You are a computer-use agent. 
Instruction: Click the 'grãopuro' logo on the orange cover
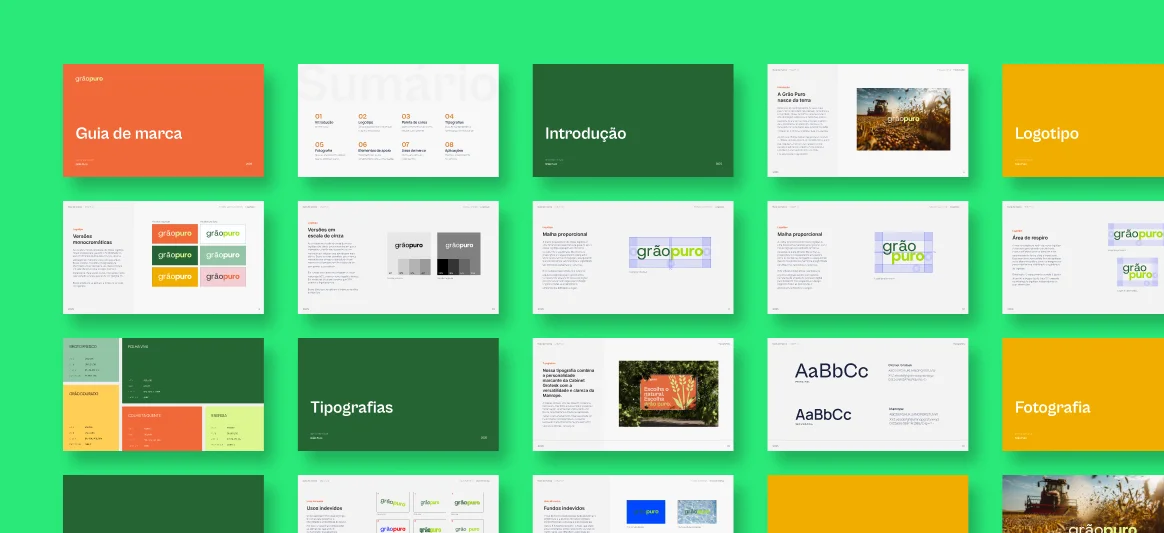point(88,78)
